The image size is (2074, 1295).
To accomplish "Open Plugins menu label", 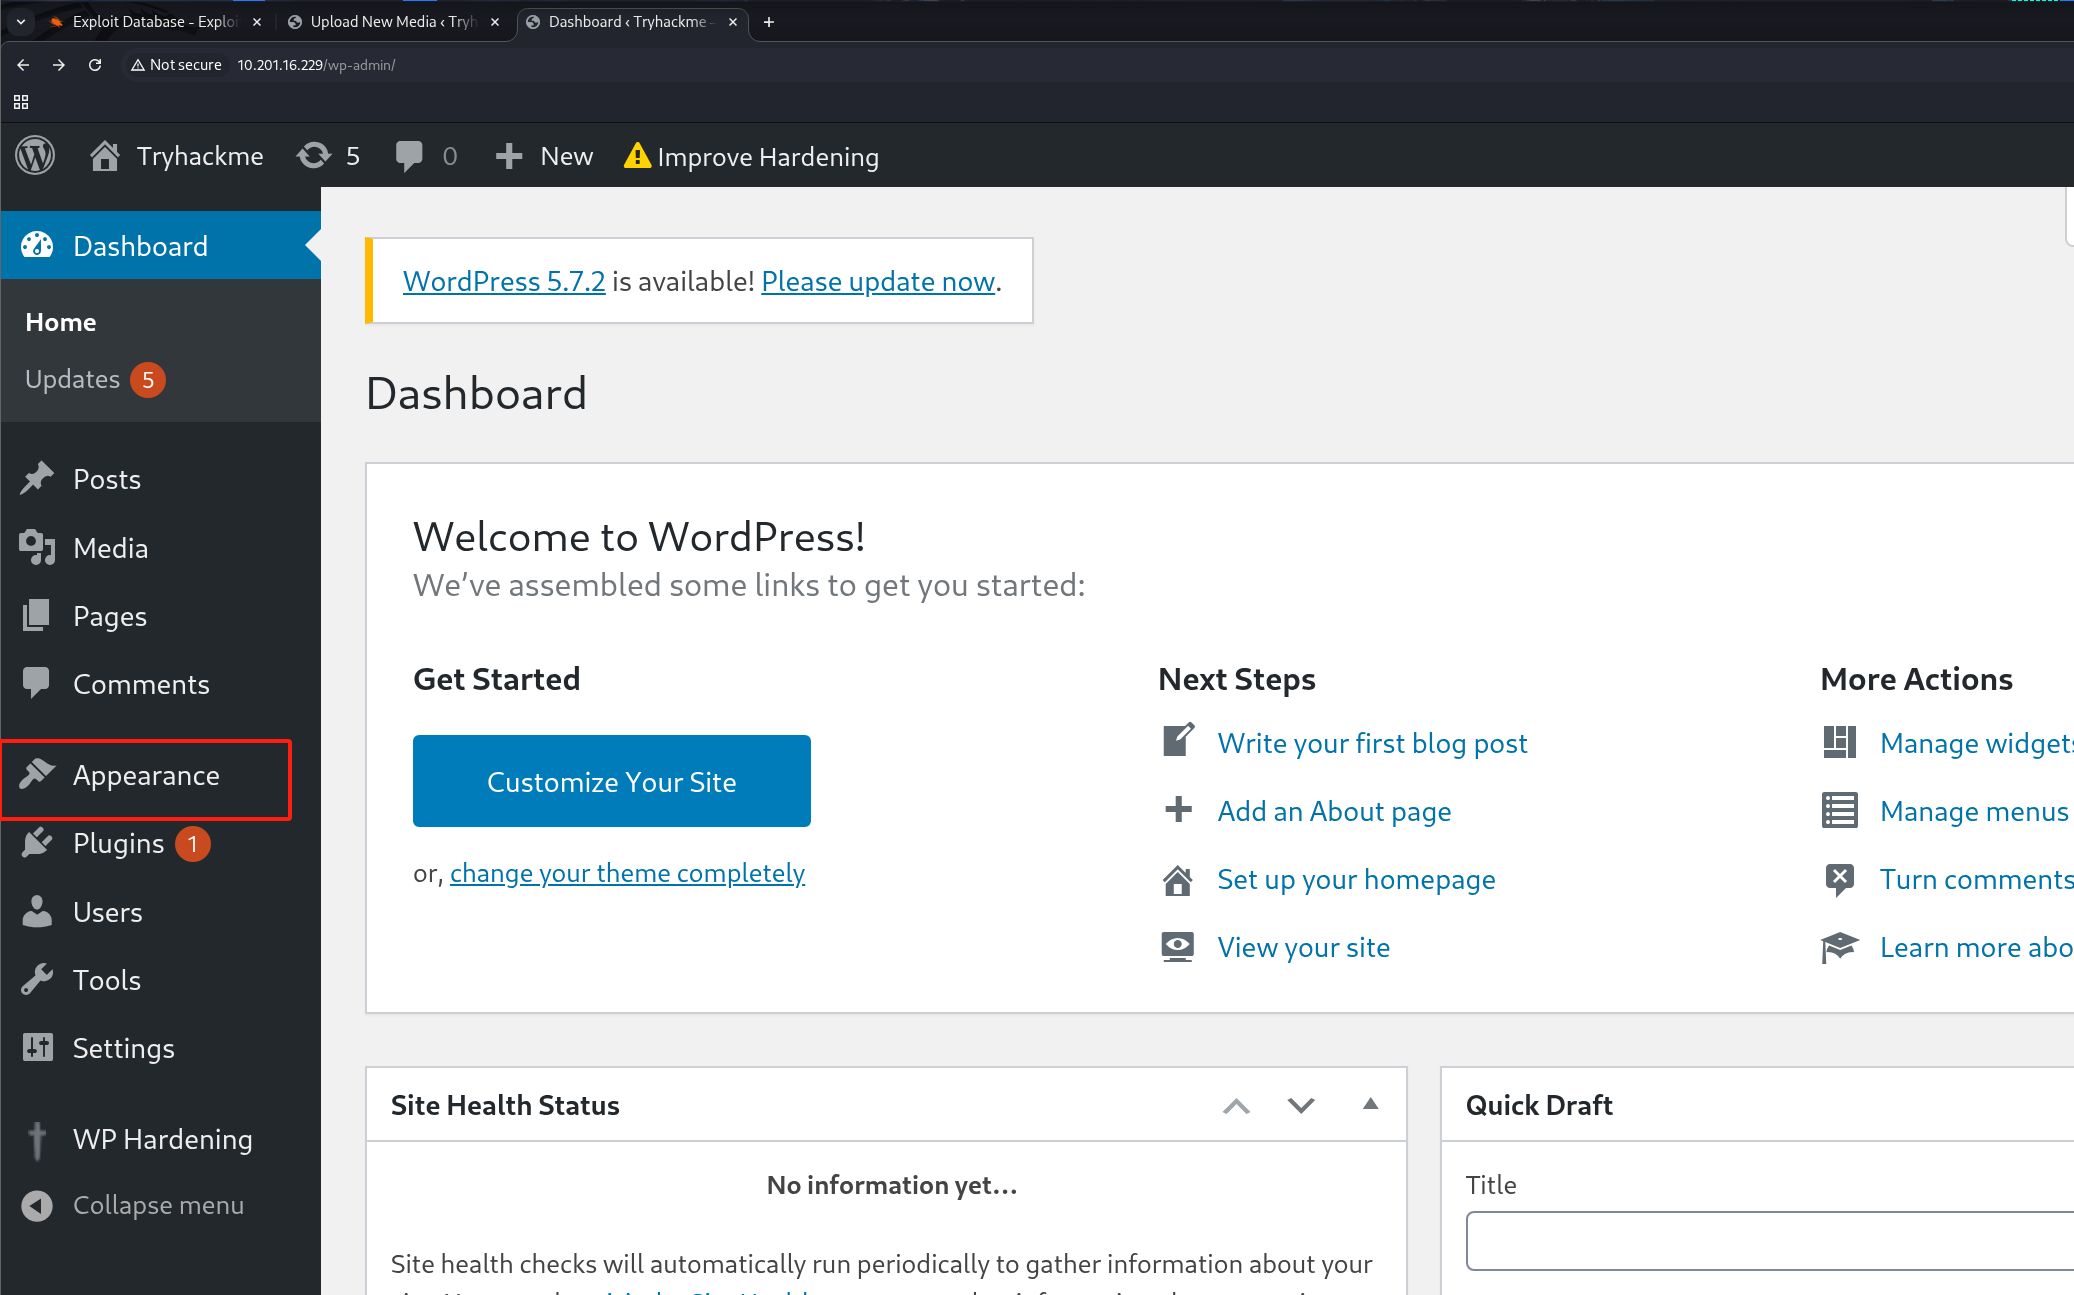I will pos(118,843).
